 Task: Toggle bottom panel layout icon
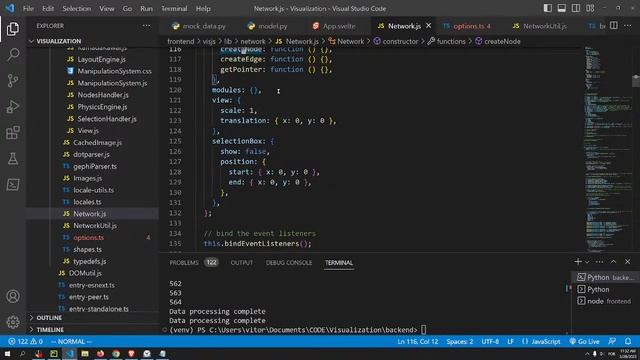tap(562, 8)
